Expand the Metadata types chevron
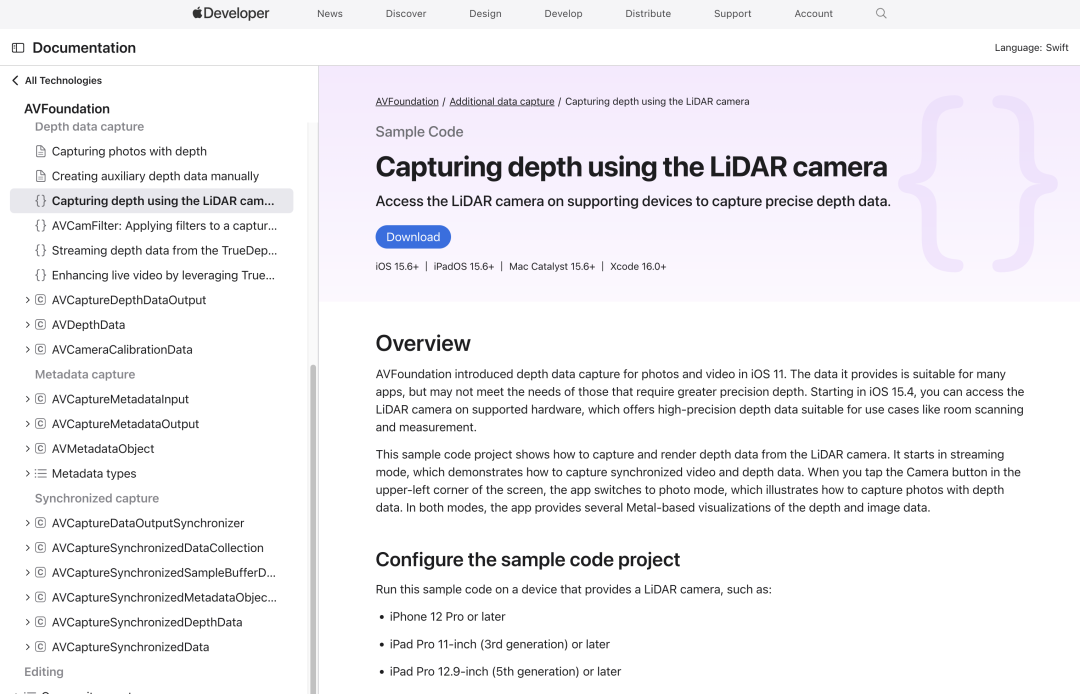This screenshot has height=694, width=1080. click(27, 473)
